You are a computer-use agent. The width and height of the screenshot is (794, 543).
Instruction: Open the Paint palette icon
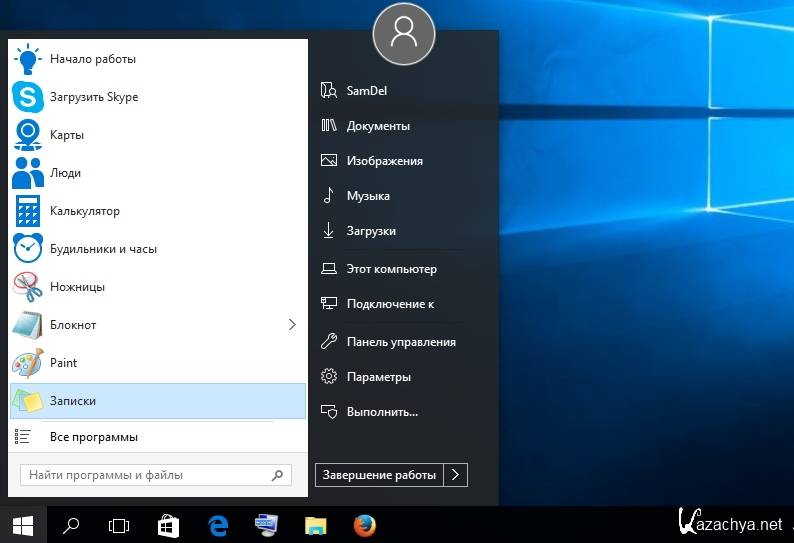28,363
